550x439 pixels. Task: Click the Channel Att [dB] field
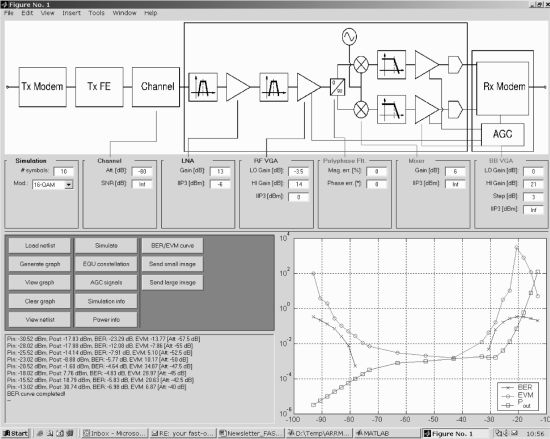(142, 172)
